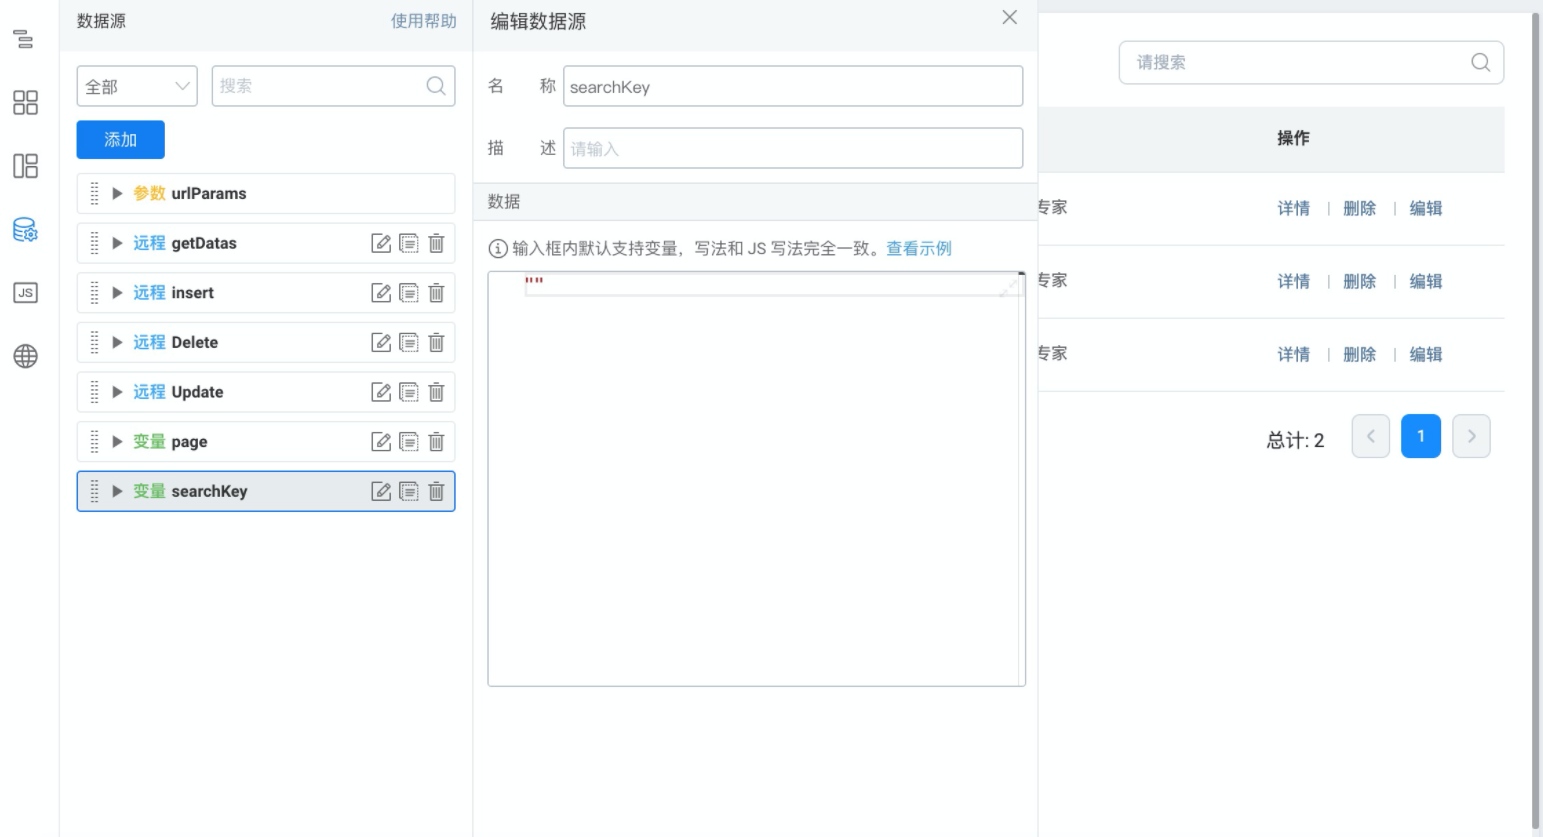Click 删除 in the second table row

(1359, 281)
